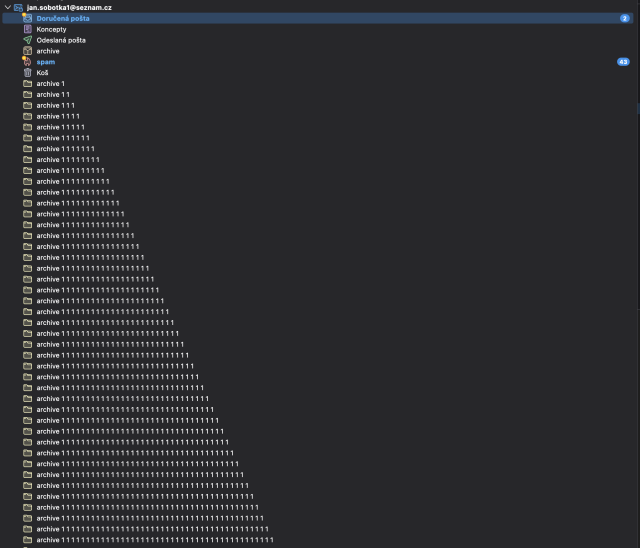Click the archive box icon

point(28,51)
